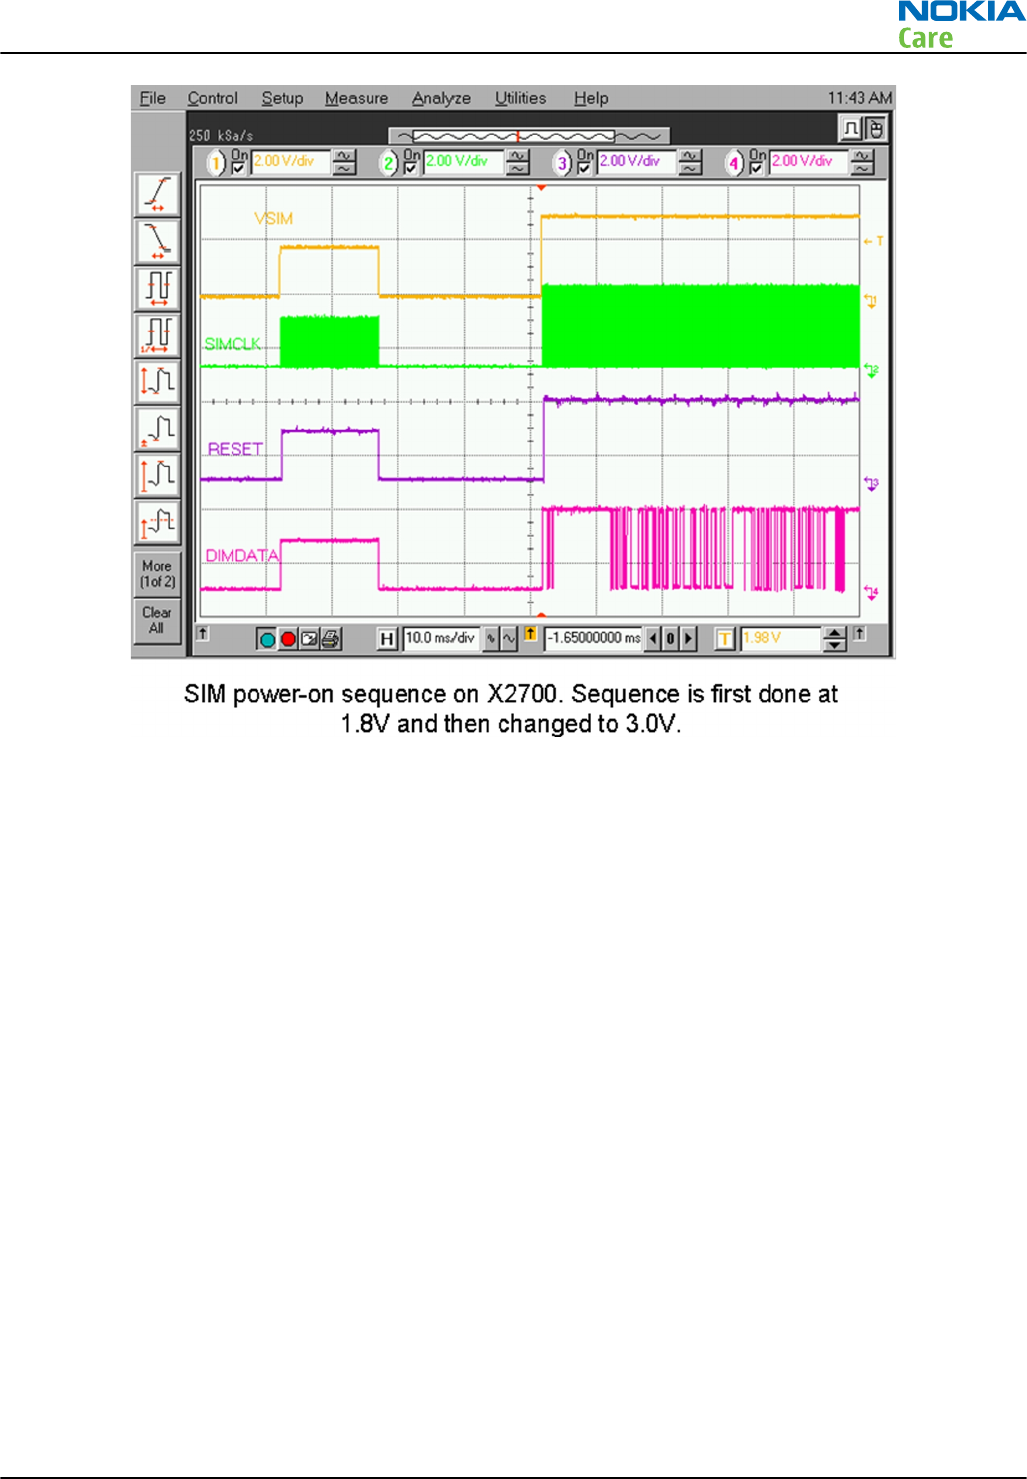The height and width of the screenshot is (1479, 1027).
Task: Decrease channel 1 vertical scale
Action: pos(344,168)
